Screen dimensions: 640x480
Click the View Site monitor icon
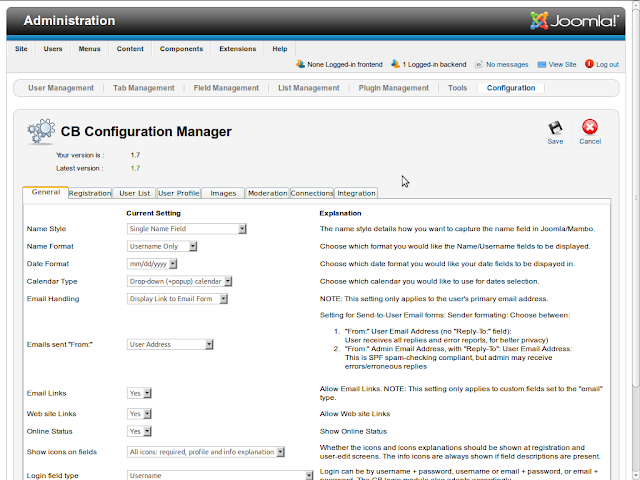click(x=542, y=64)
